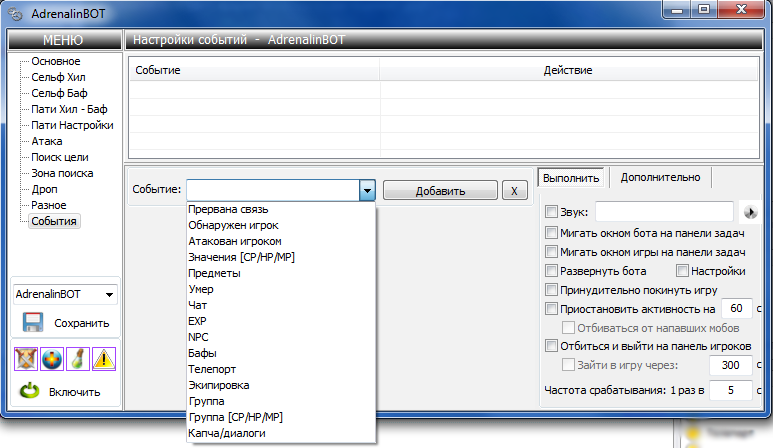The image size is (773, 448).
Task: Click the sound file path field
Action: click(664, 212)
